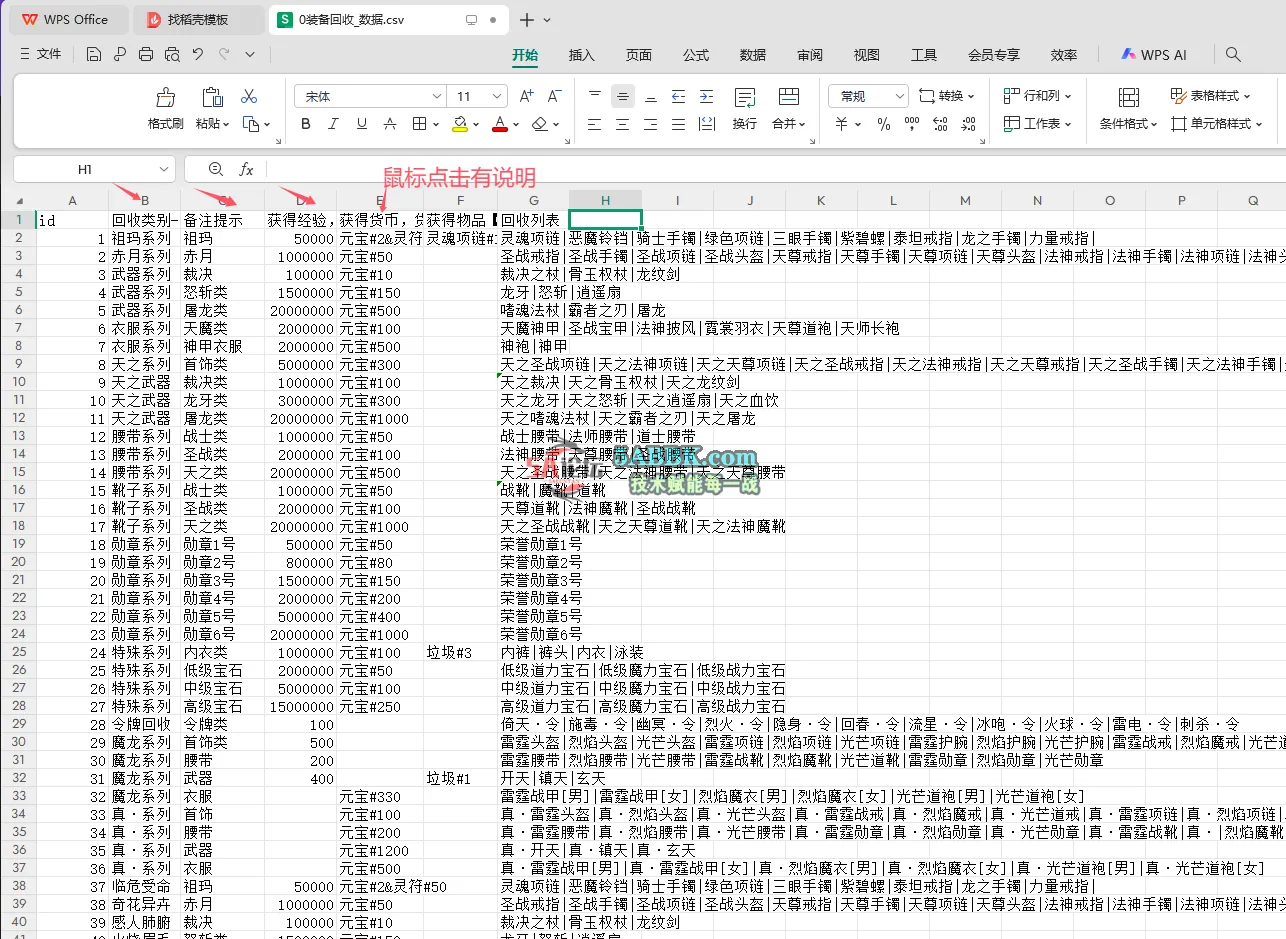Increase font size with A+ icon
This screenshot has height=939, width=1286.
tap(527, 96)
